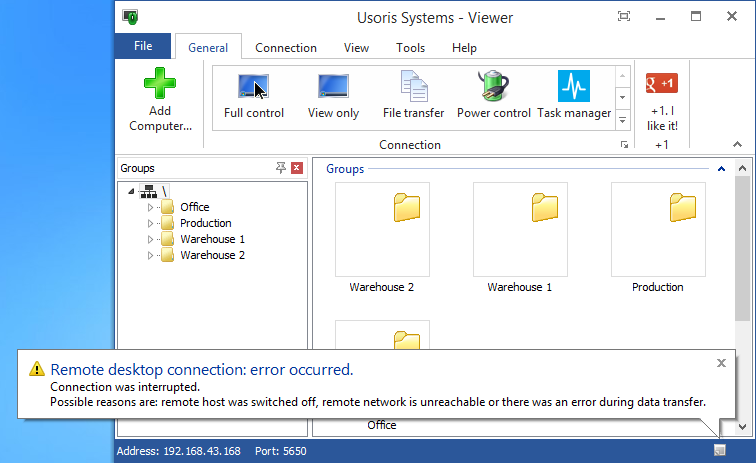Expand the Office tree node
The width and height of the screenshot is (756, 463).
pos(151,208)
